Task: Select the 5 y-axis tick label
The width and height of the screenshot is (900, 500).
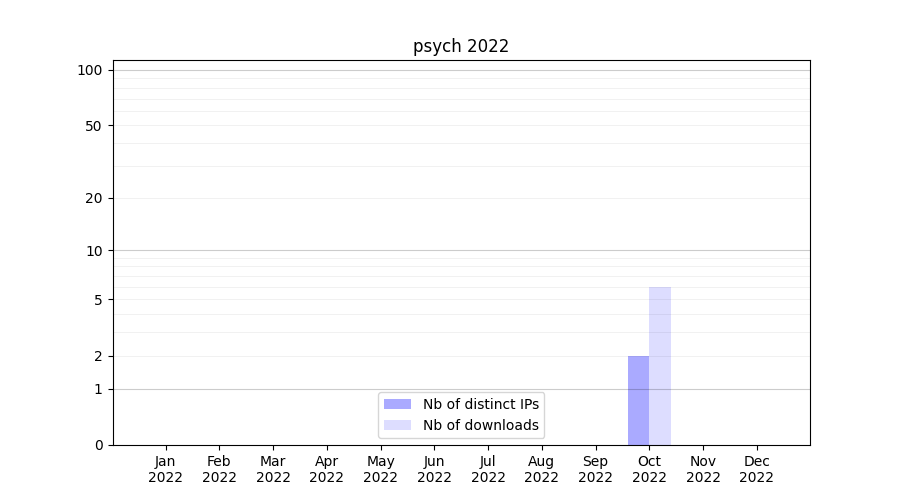Action: [x=98, y=300]
